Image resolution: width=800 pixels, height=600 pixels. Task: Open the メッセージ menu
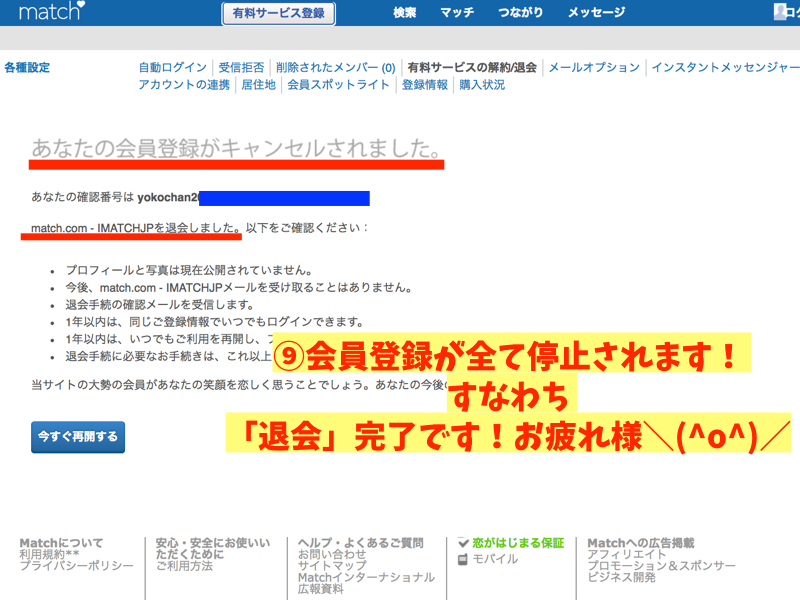[x=596, y=12]
